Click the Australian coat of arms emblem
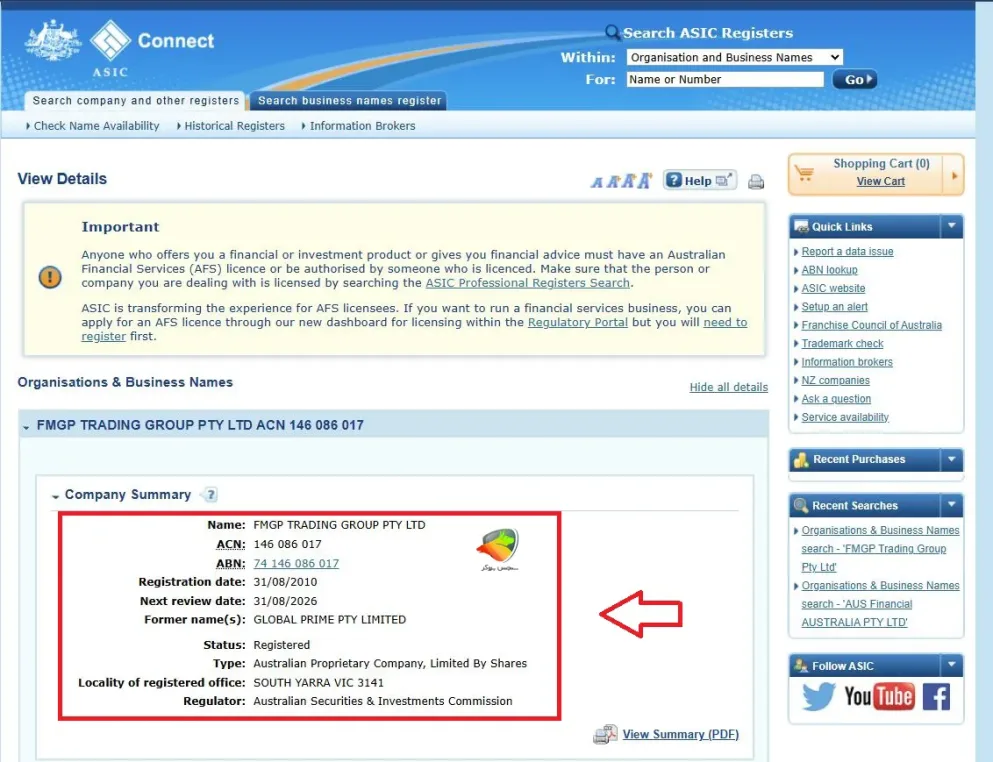 click(x=53, y=41)
